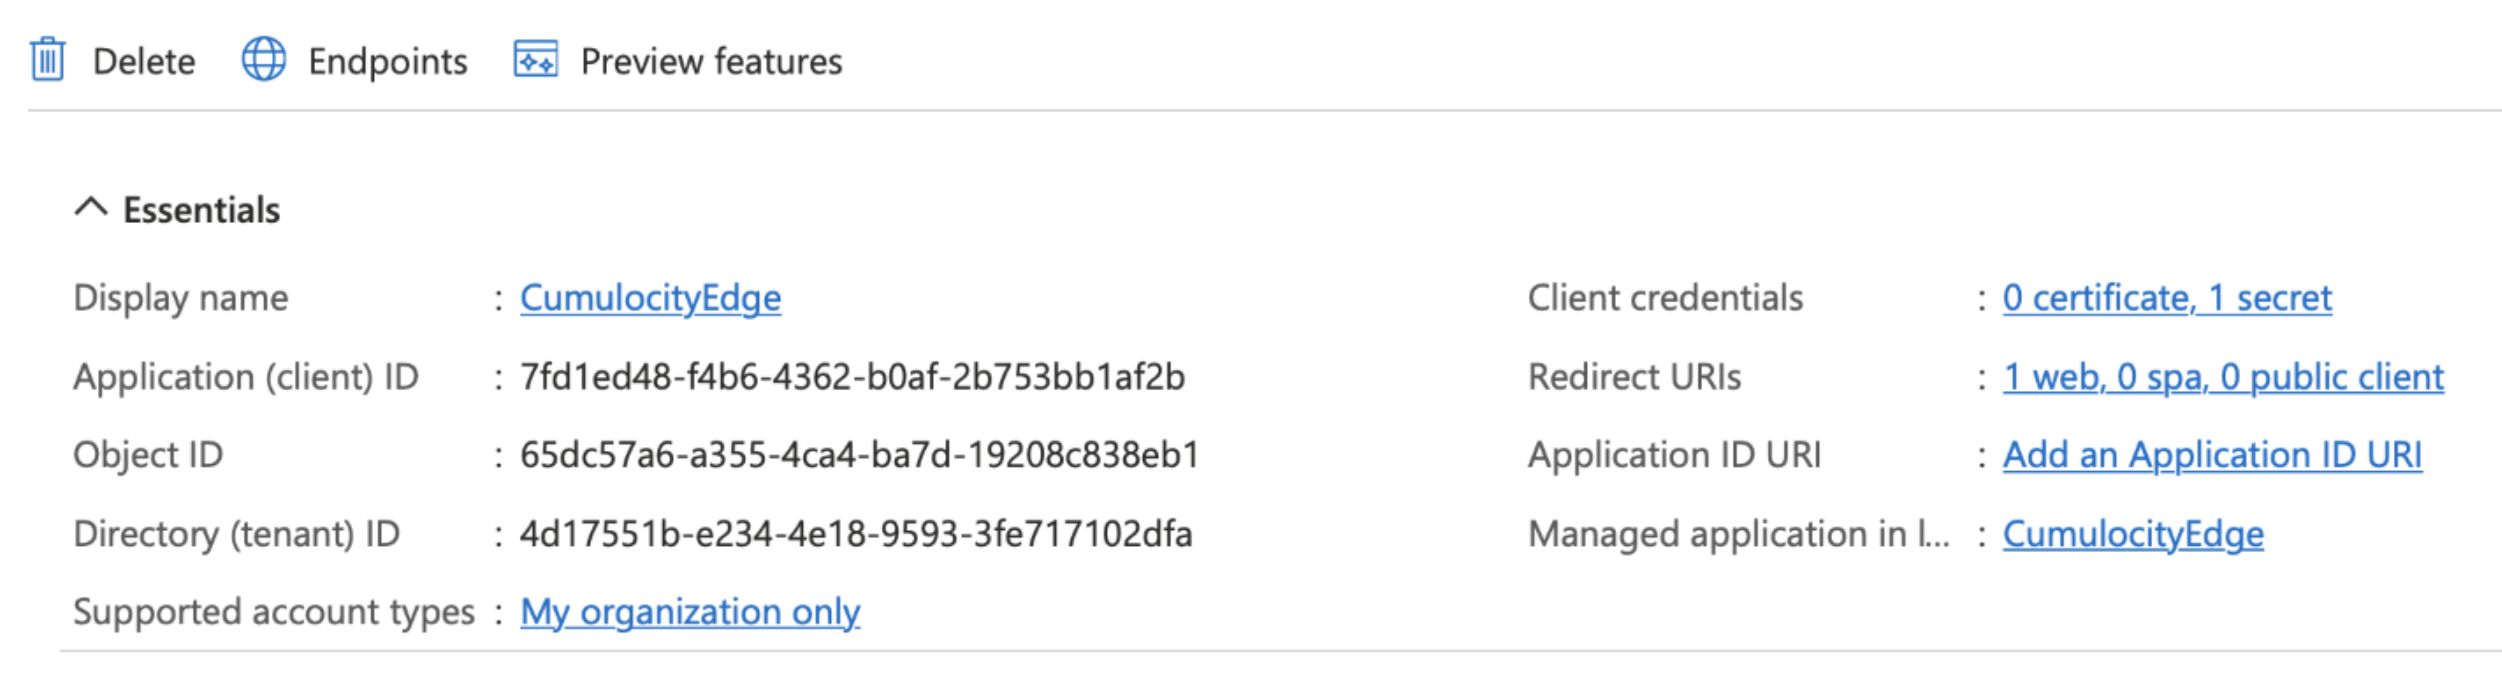
Task: Open the managed application 'CumulocityEdge'
Action: (x=2131, y=536)
